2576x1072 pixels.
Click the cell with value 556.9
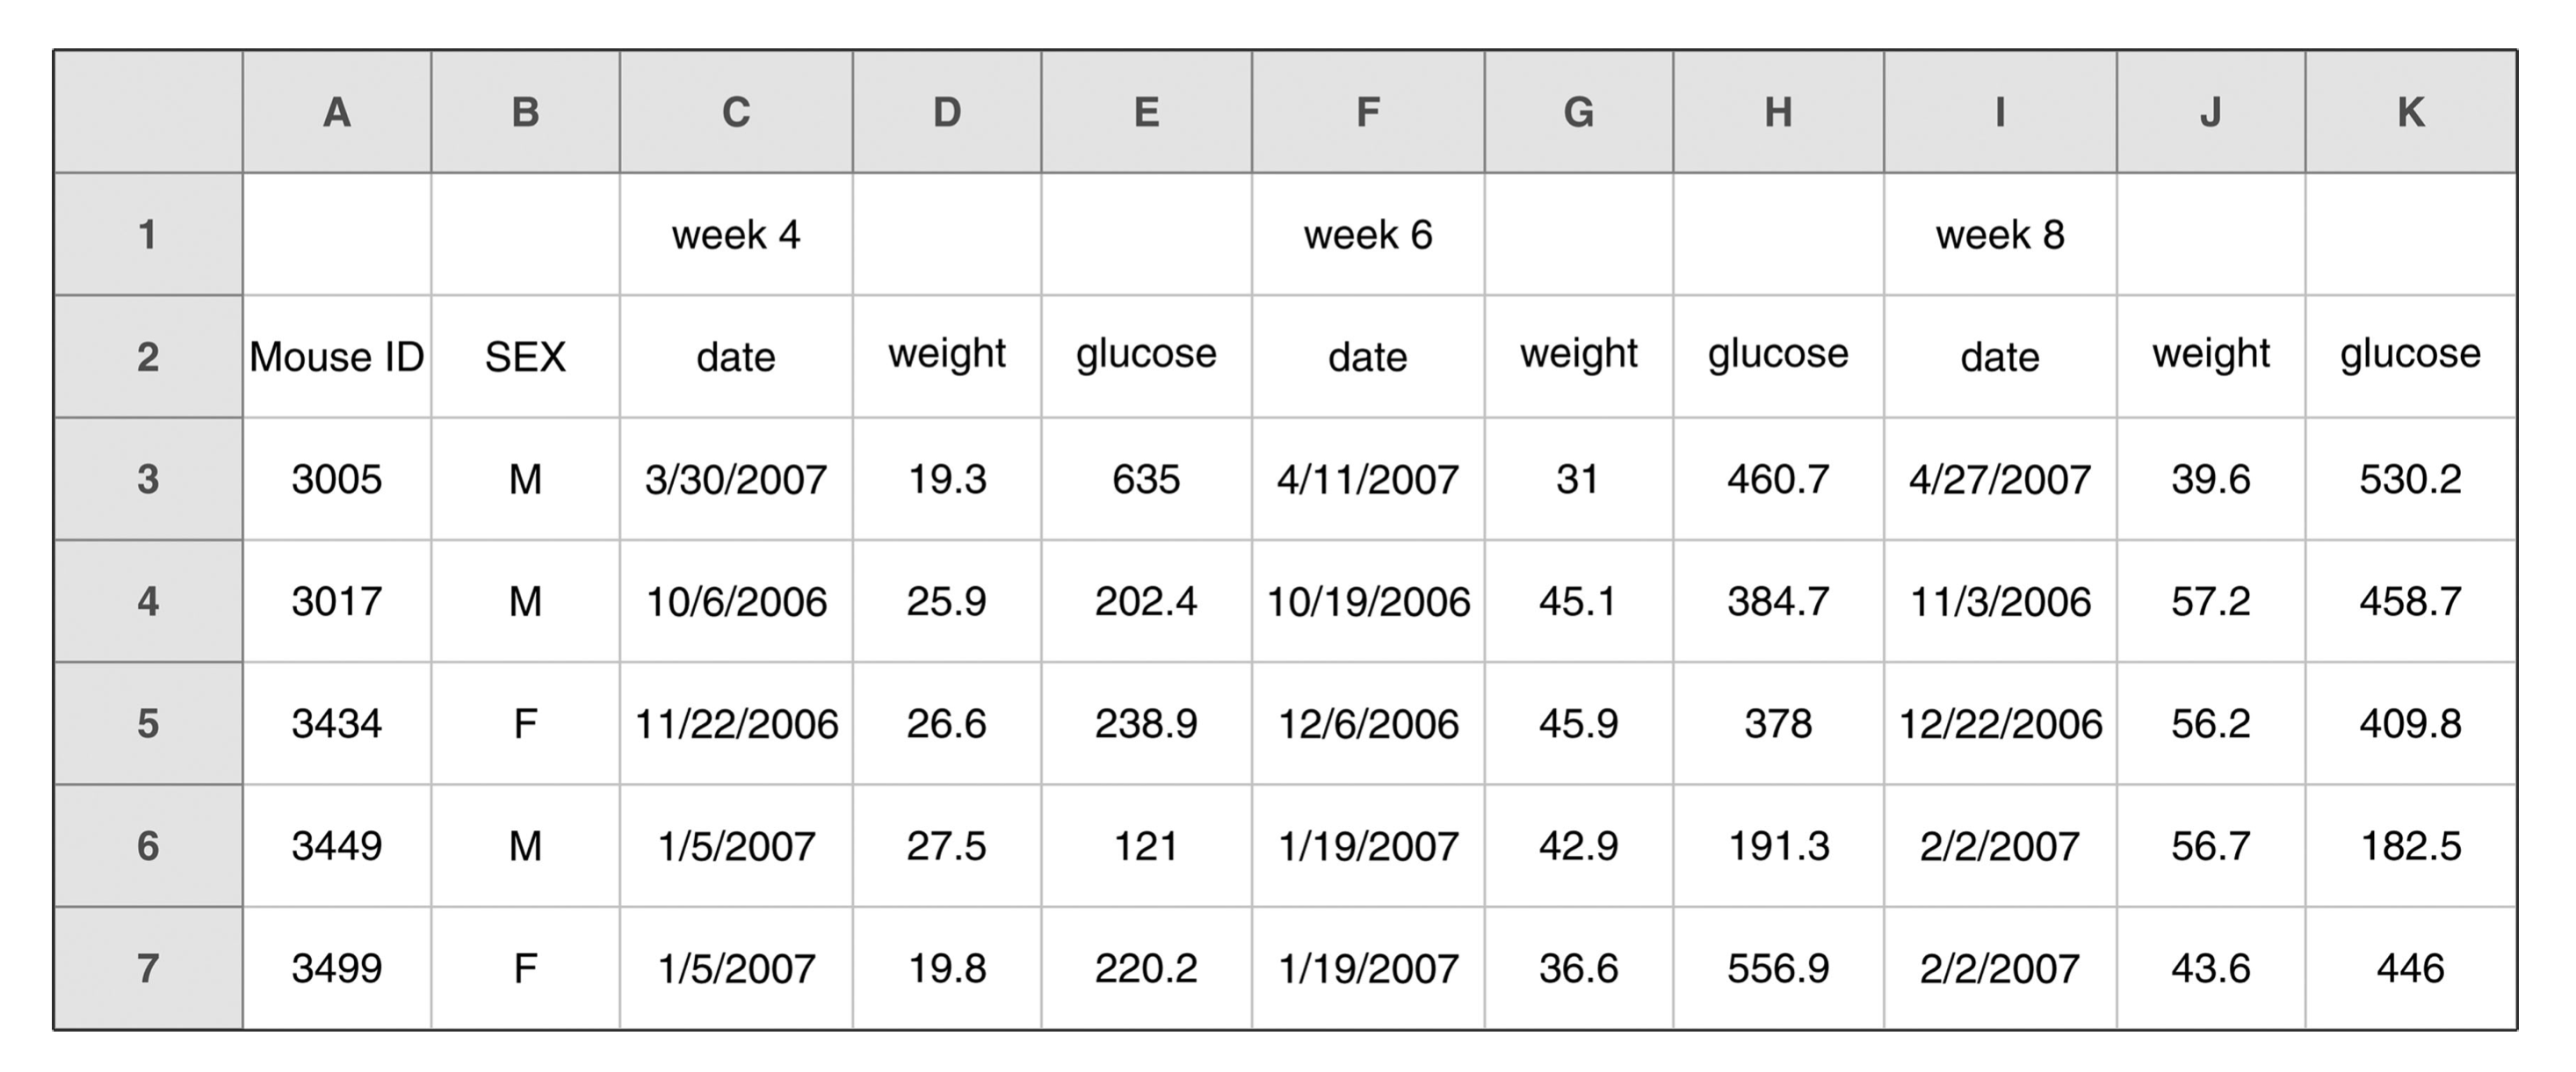click(x=1778, y=968)
